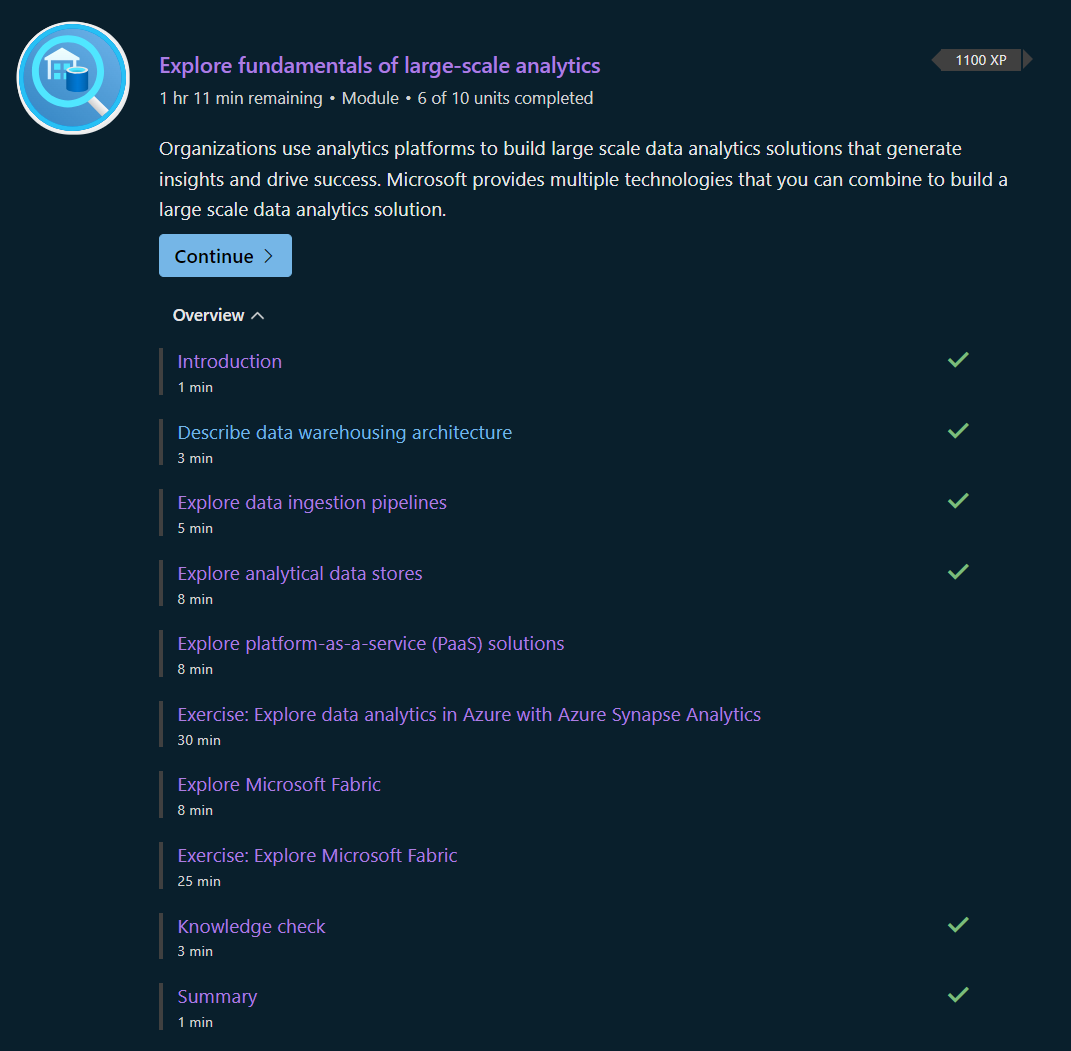The height and width of the screenshot is (1051, 1071).
Task: Open the Exercise: Explore Microsoft Fabric unit
Action: pyautogui.click(x=317, y=855)
